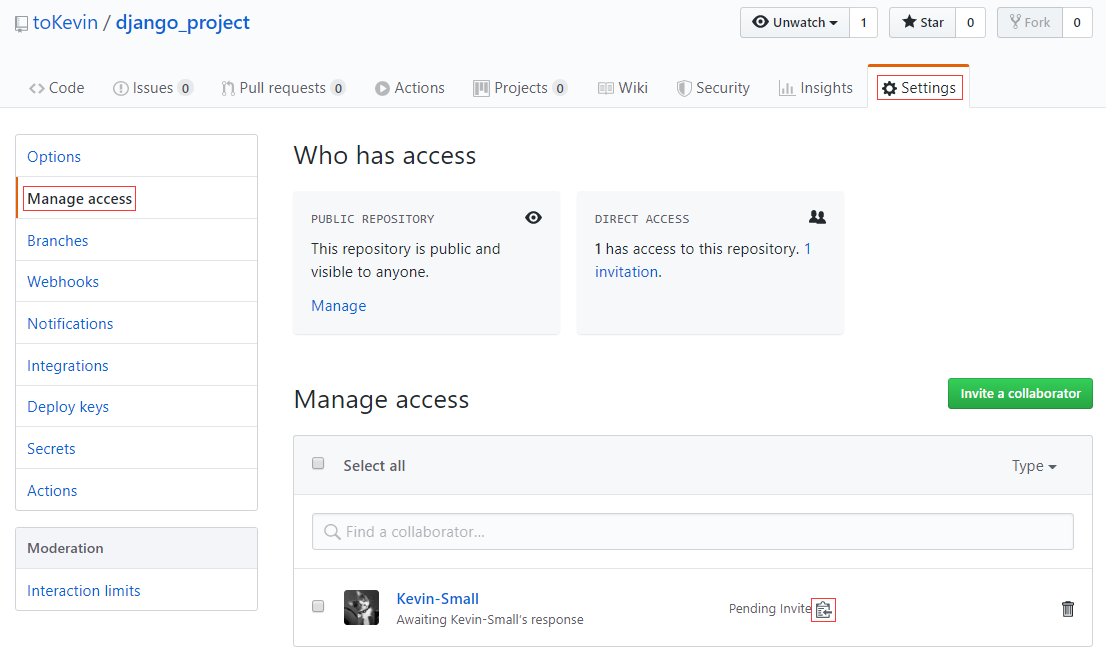Click the eye icon in Public Repository card
The height and width of the screenshot is (656, 1106).
coord(533,218)
